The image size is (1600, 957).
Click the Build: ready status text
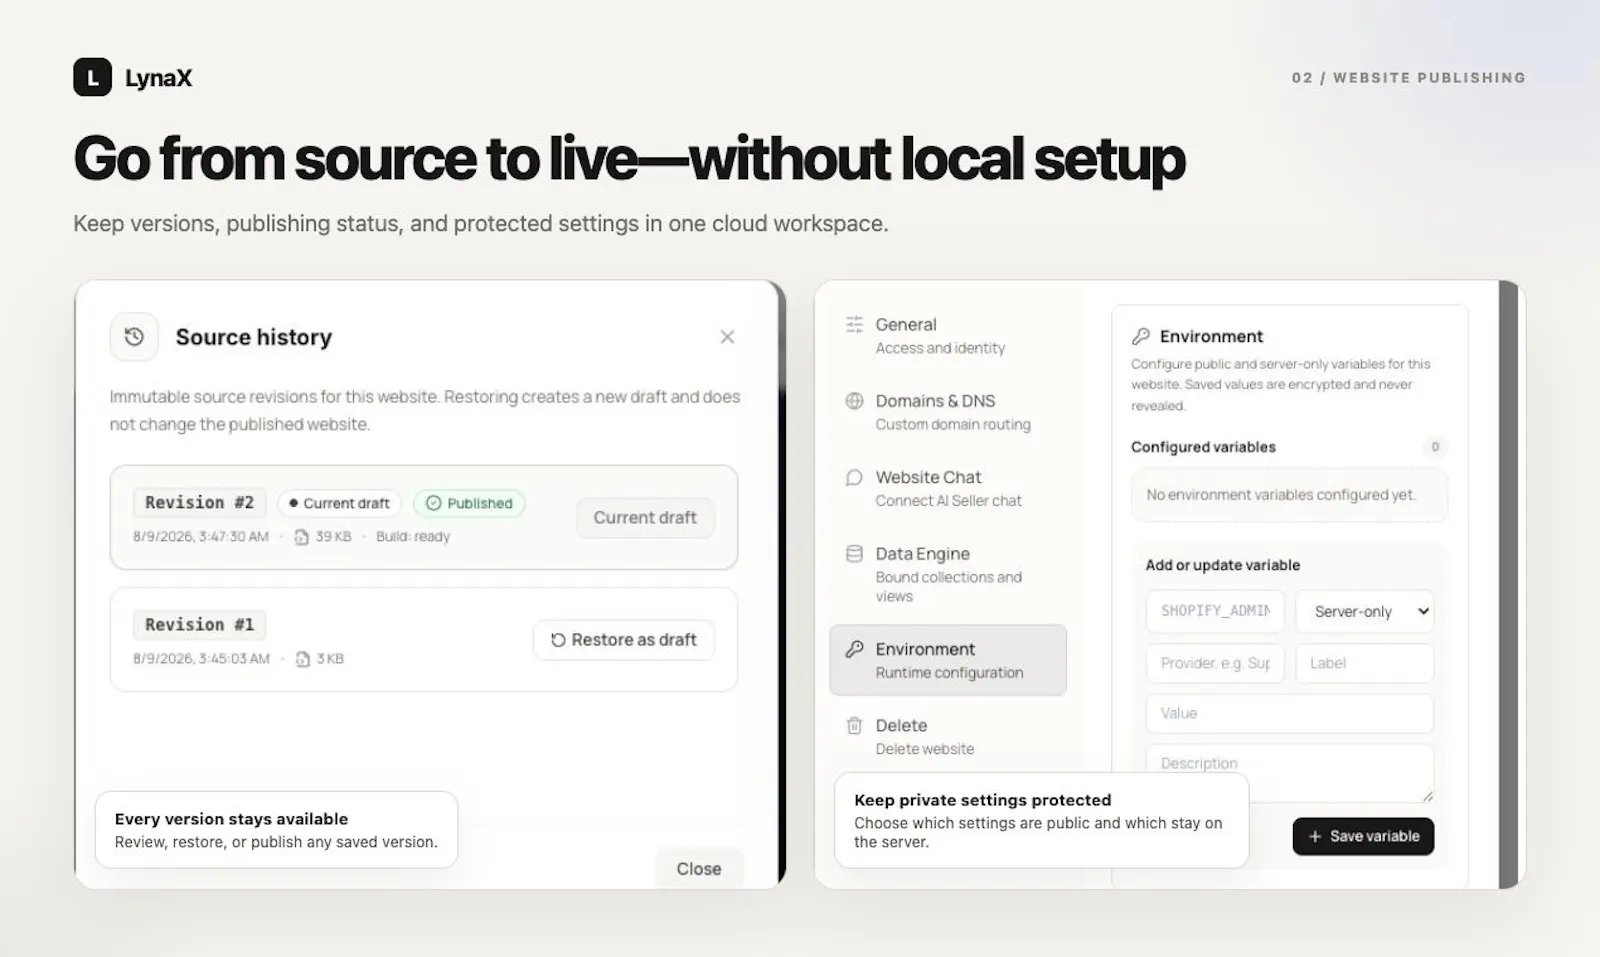(x=413, y=537)
